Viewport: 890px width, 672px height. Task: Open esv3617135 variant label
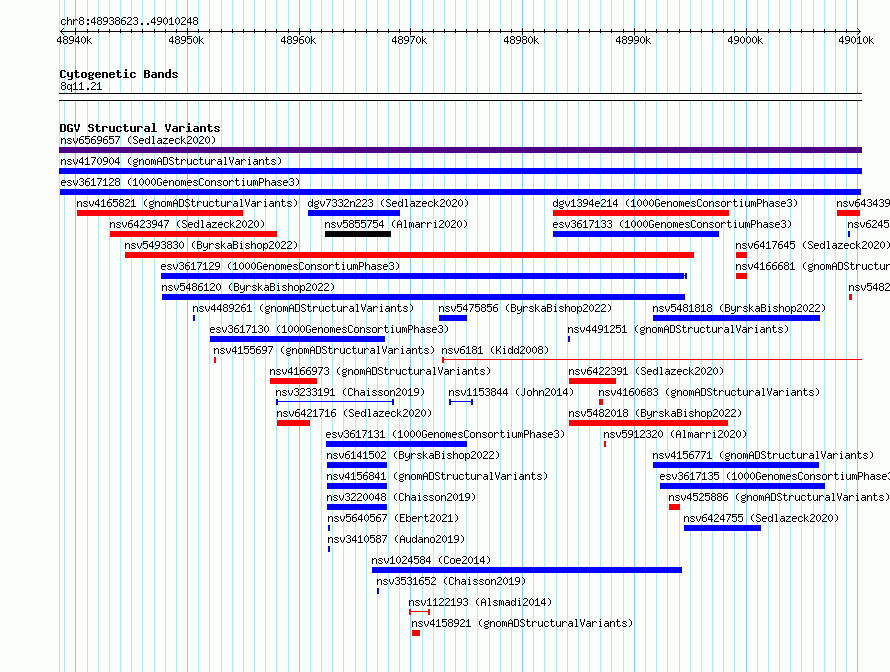[775, 476]
